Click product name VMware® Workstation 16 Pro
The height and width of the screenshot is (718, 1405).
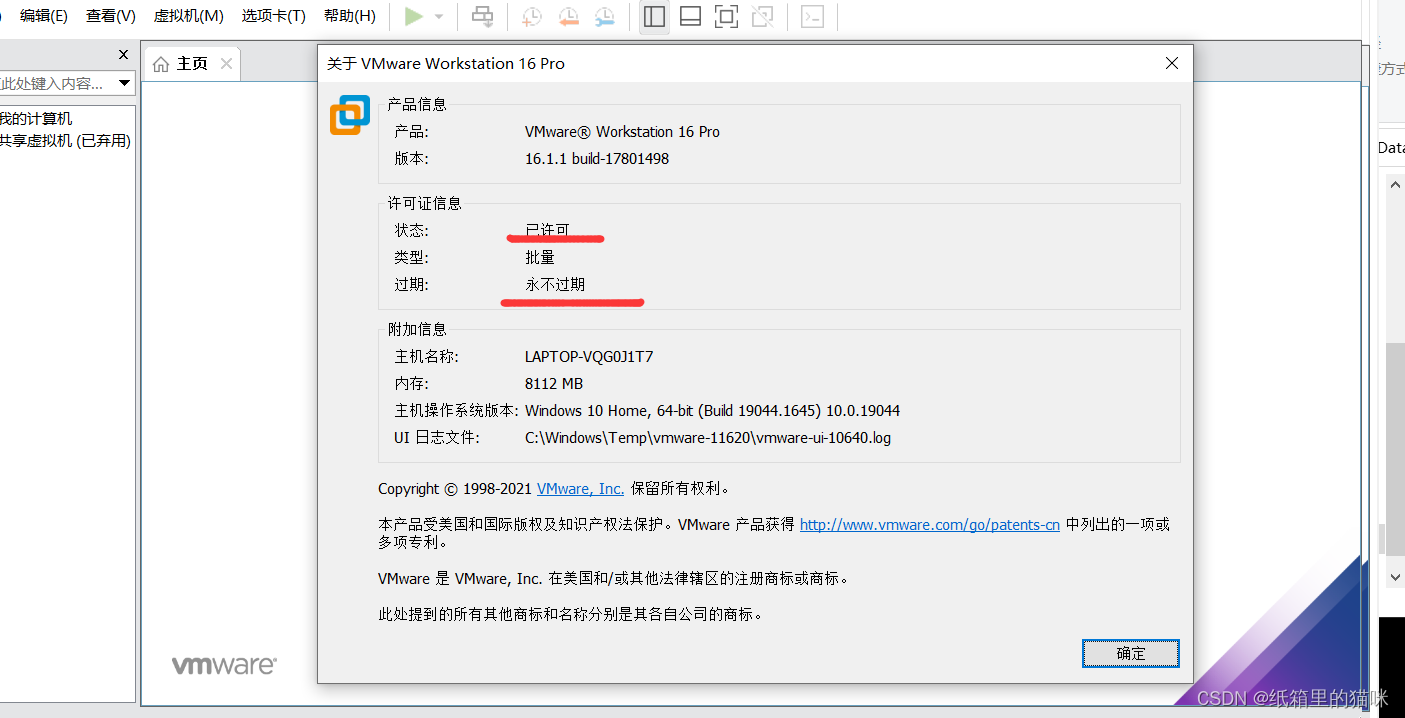pos(622,132)
